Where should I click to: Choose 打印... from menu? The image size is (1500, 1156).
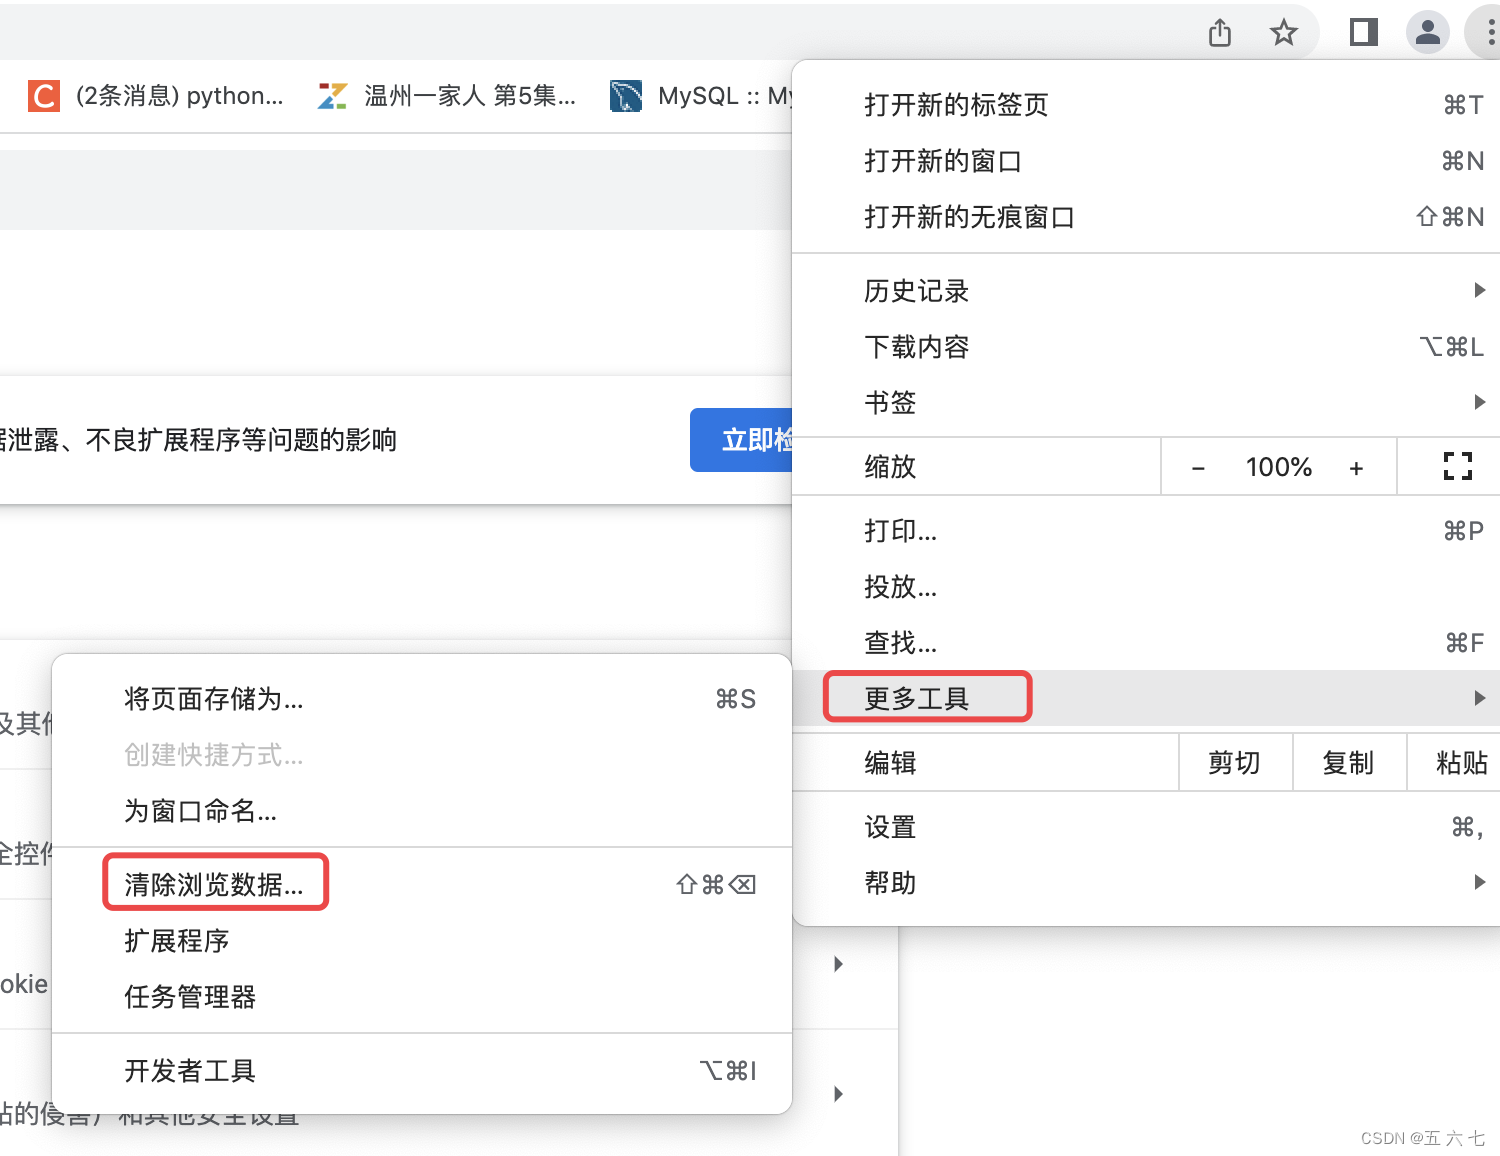click(x=1146, y=531)
